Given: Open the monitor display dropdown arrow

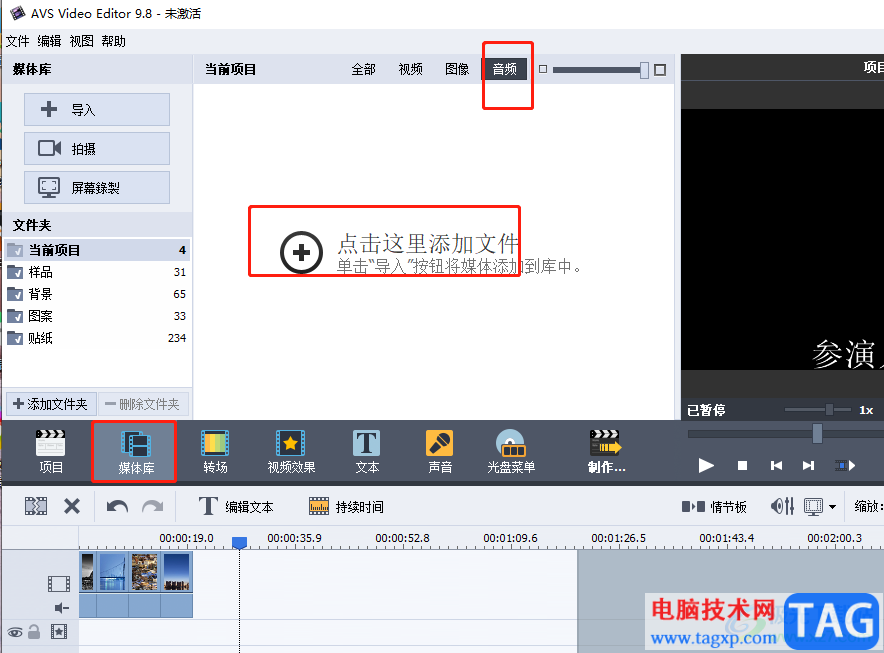Looking at the screenshot, I should point(832,507).
